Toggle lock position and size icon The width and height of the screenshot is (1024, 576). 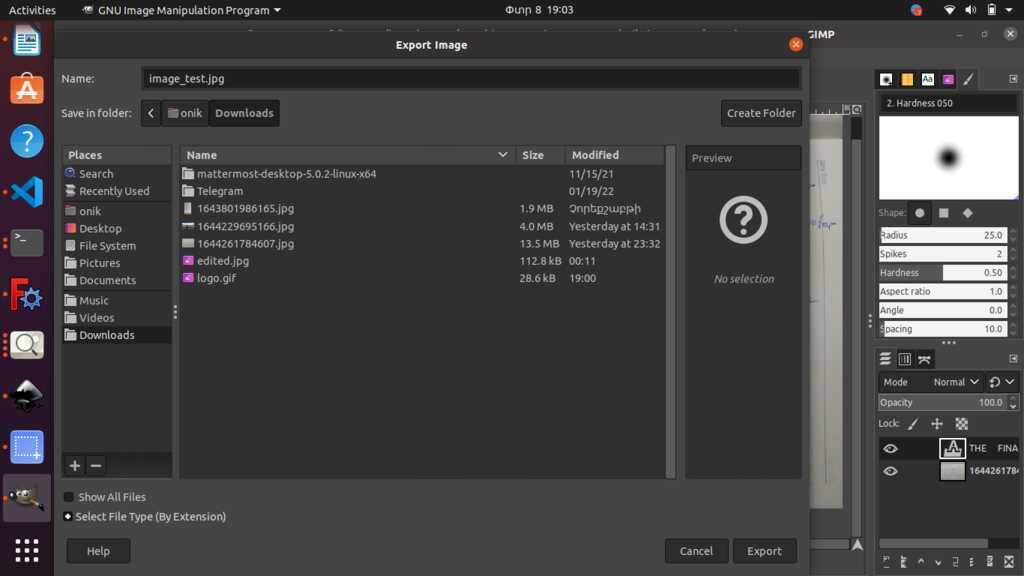pos(936,424)
